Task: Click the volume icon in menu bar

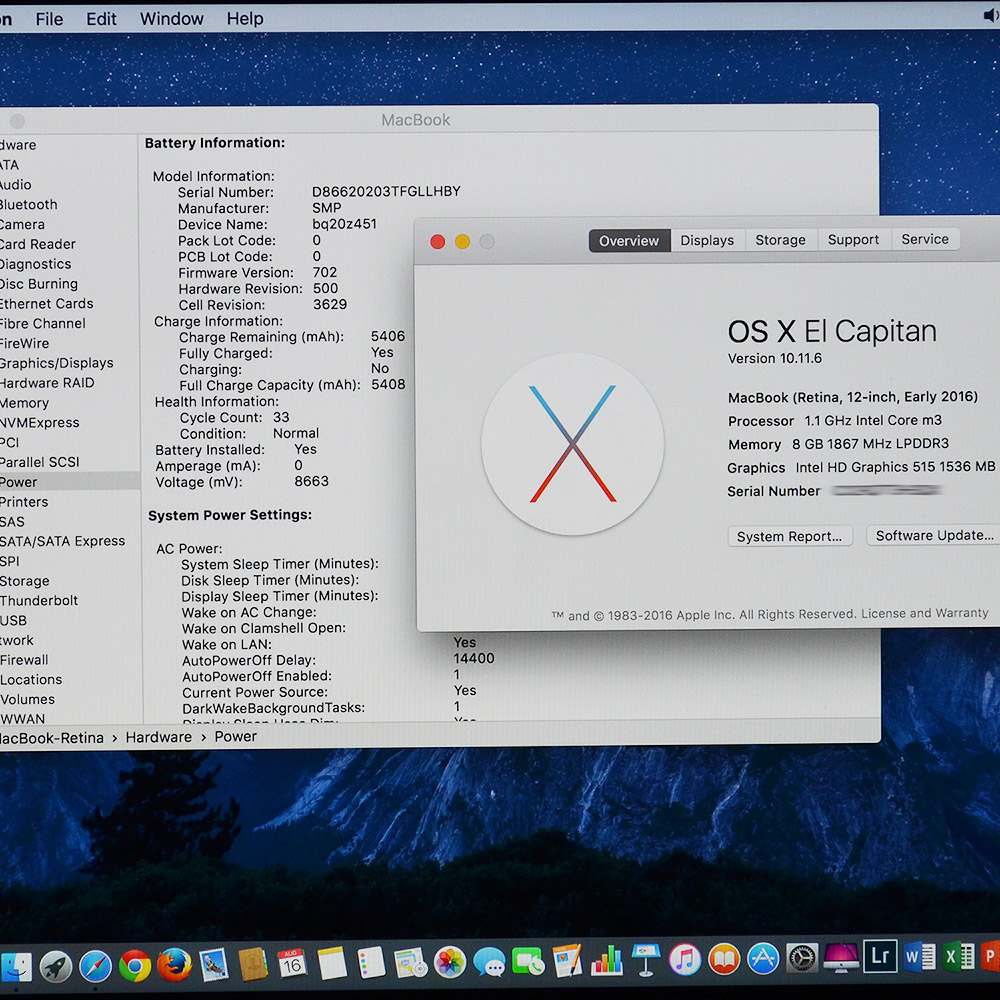Action: point(992,16)
